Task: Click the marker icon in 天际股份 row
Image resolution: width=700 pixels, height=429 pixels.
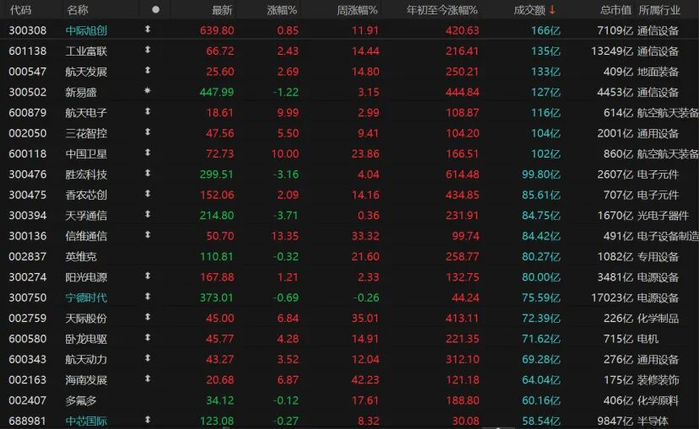Action: click(147, 317)
